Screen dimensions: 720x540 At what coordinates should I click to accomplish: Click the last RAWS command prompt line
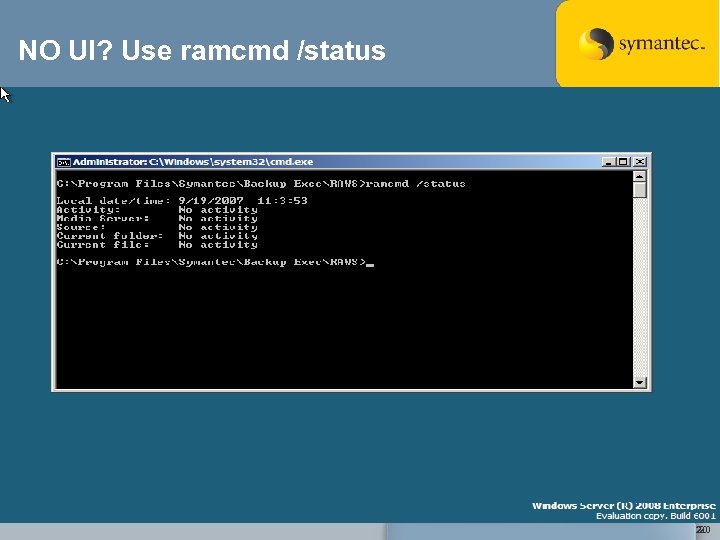(x=215, y=262)
